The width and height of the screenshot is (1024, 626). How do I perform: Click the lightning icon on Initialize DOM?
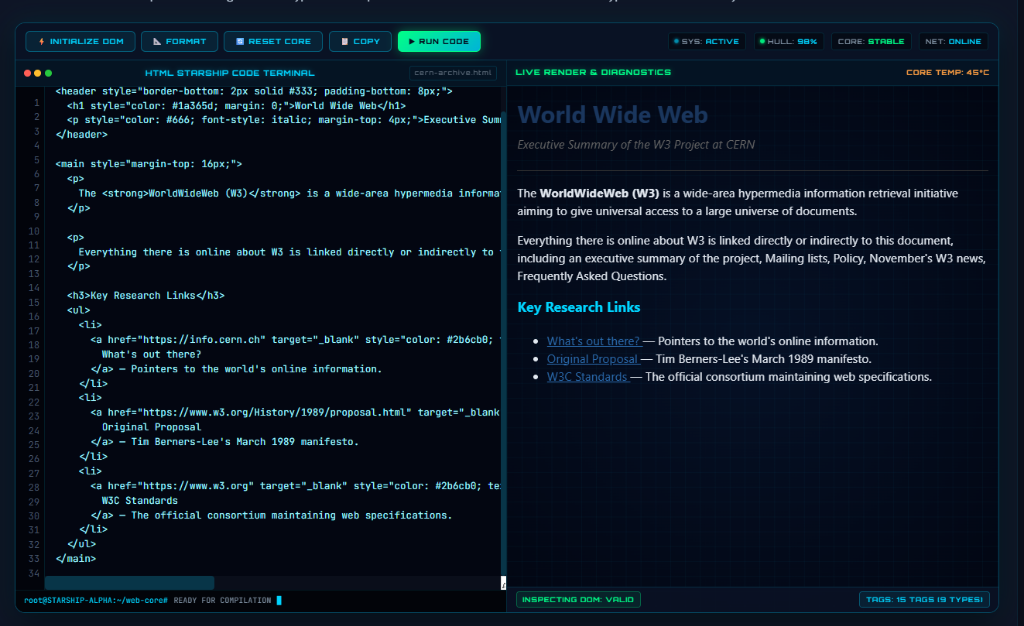(x=41, y=41)
